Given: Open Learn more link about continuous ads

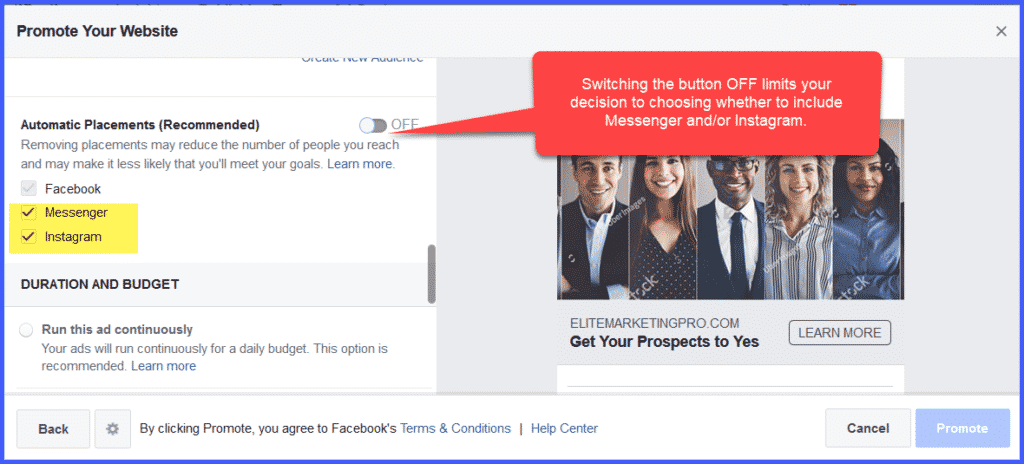Looking at the screenshot, I should click(163, 366).
